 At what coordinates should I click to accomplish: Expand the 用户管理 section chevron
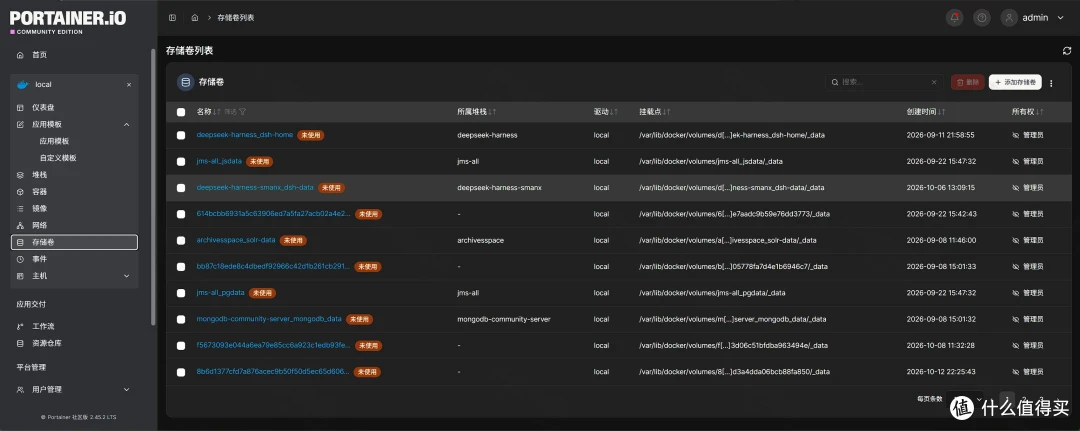(x=126, y=390)
